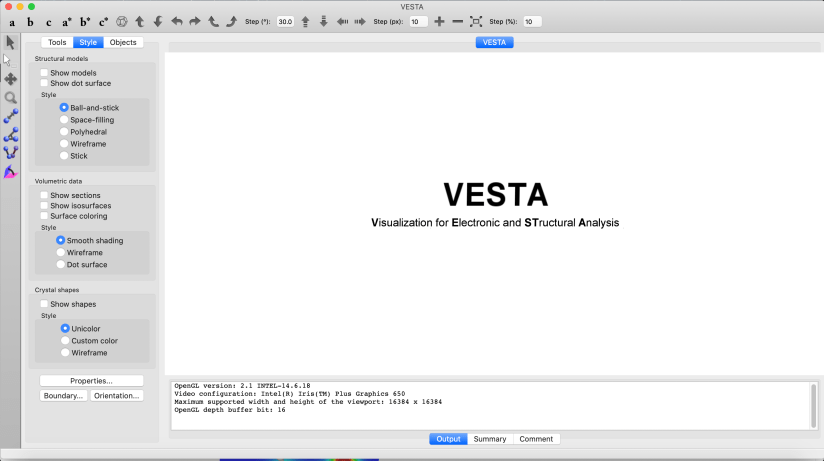Switch to the Tools tab
Image resolution: width=824 pixels, height=461 pixels.
57,42
